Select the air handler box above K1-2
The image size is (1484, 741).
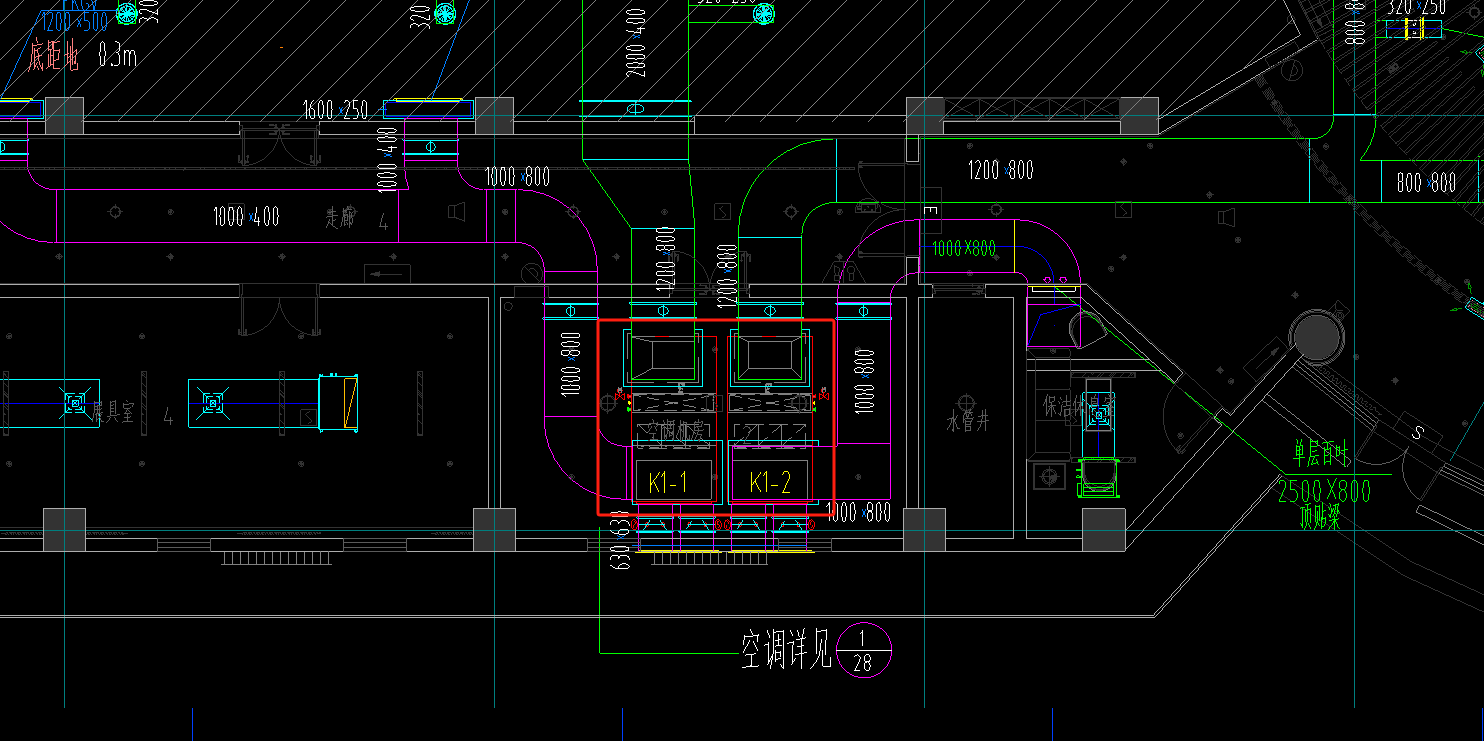(x=768, y=357)
